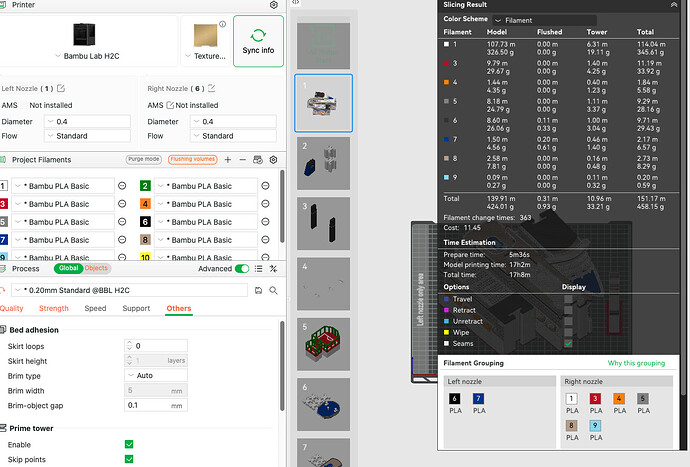The image size is (690, 467).
Task: Open the Others tab
Action: (x=179, y=308)
